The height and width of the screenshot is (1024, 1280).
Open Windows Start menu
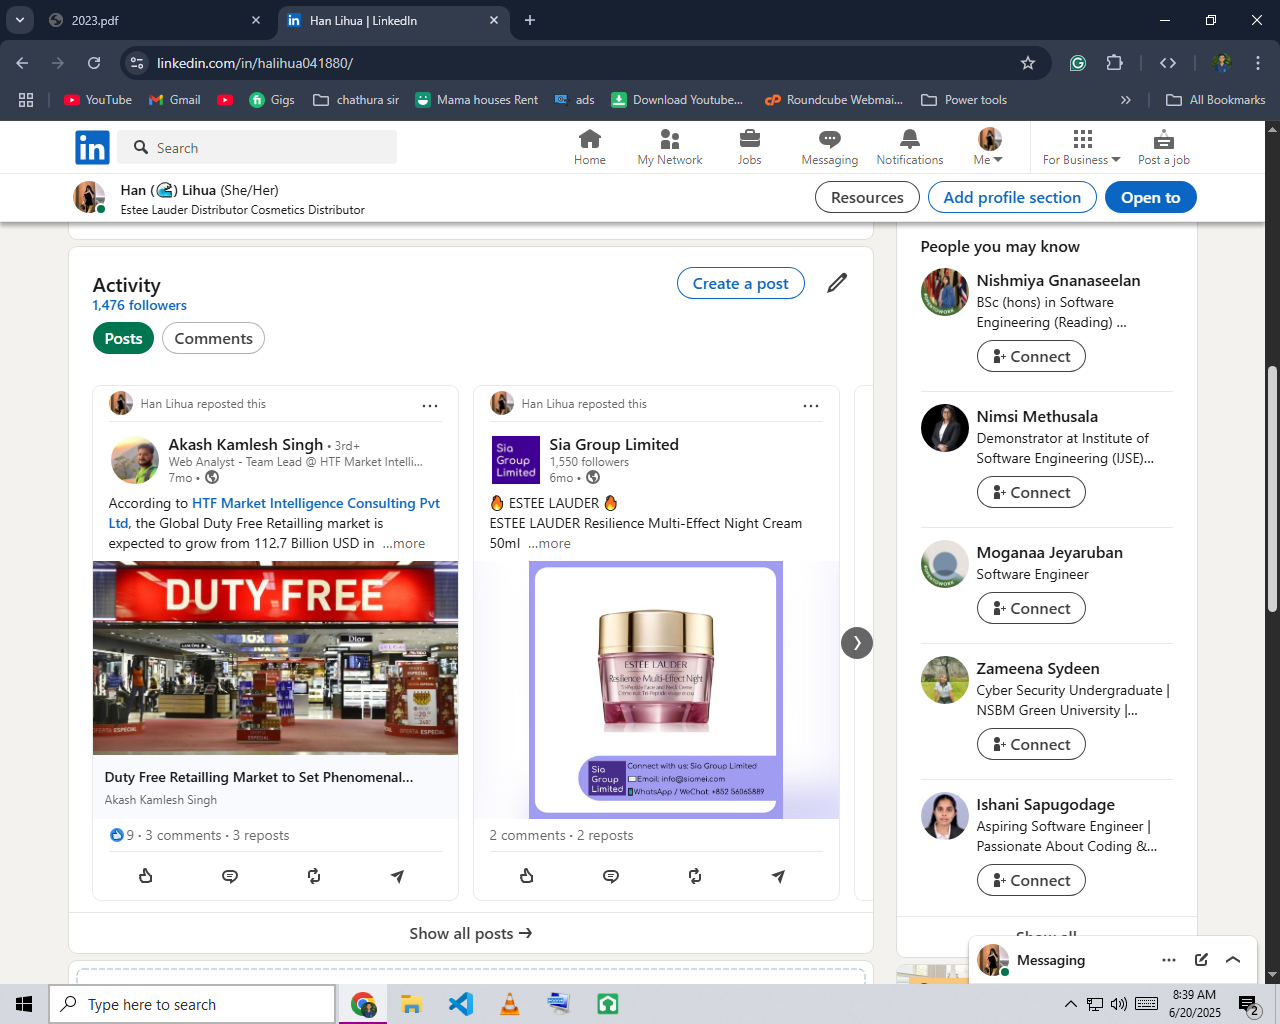coord(24,1004)
